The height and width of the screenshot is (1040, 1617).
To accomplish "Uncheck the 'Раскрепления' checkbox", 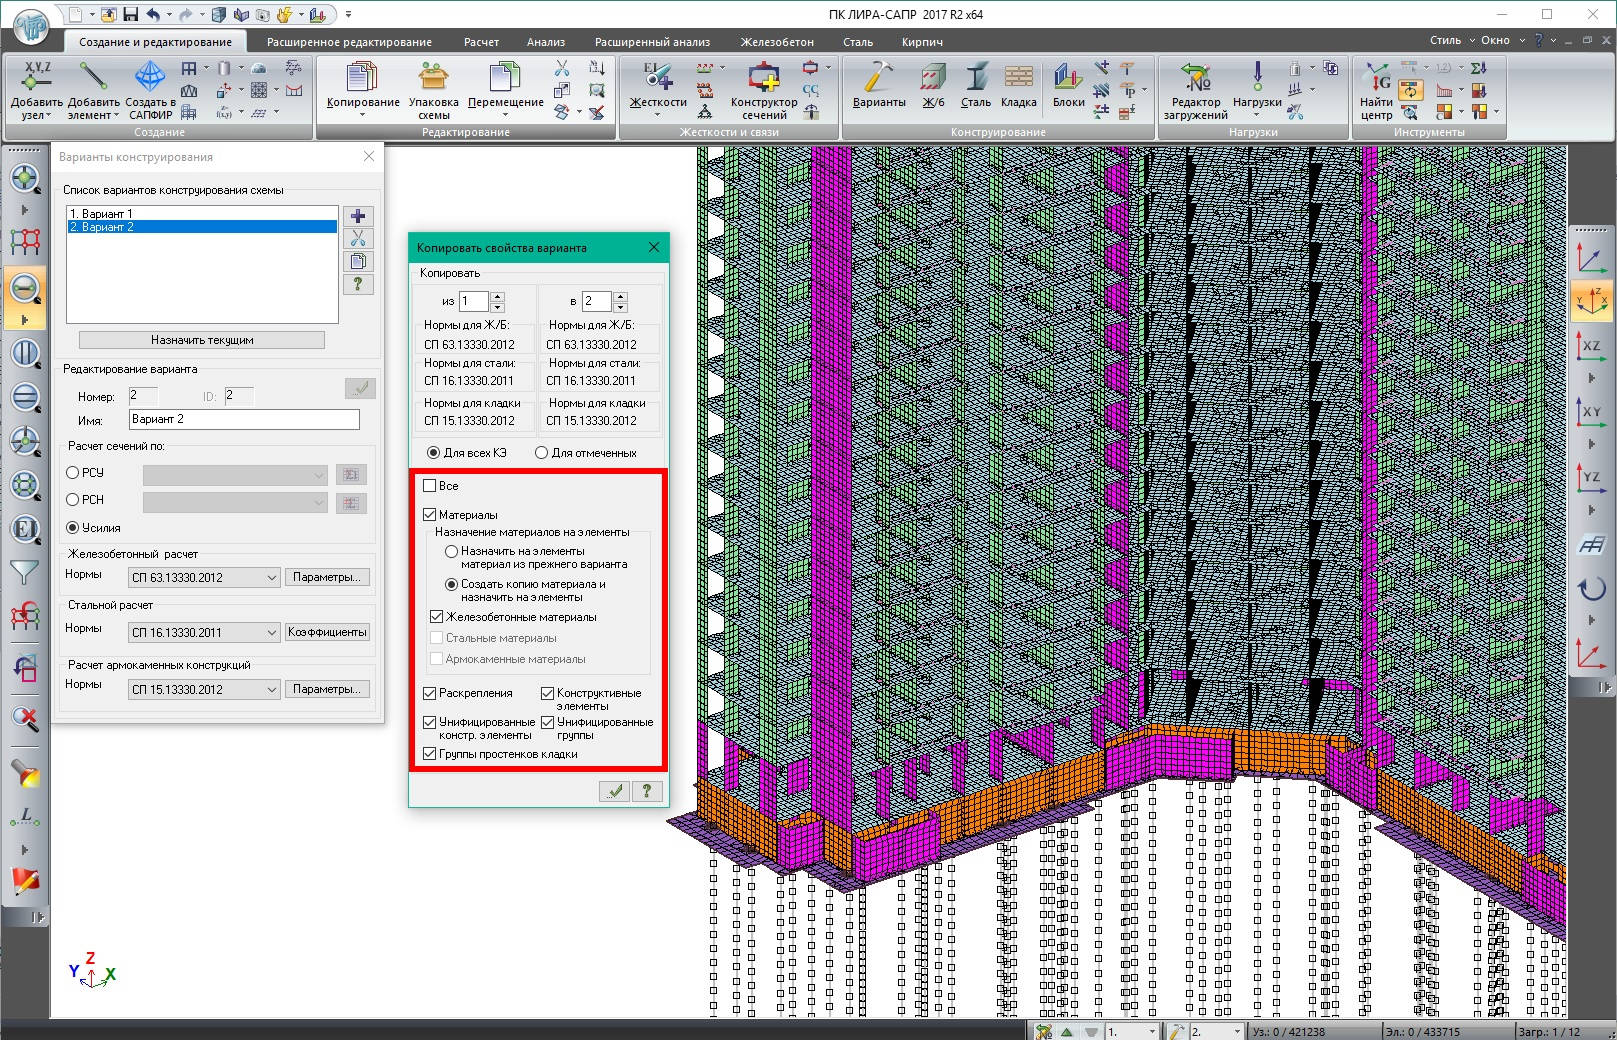I will [x=430, y=693].
